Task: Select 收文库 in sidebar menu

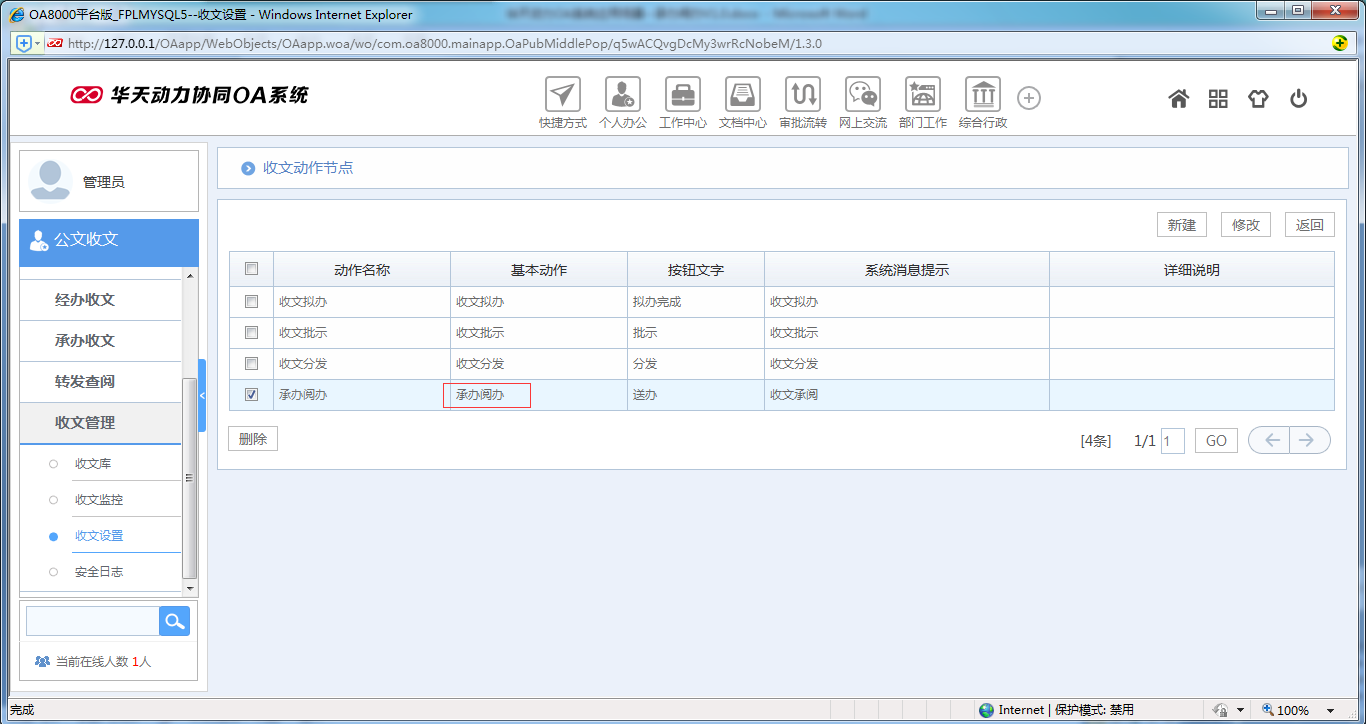Action: click(x=99, y=464)
